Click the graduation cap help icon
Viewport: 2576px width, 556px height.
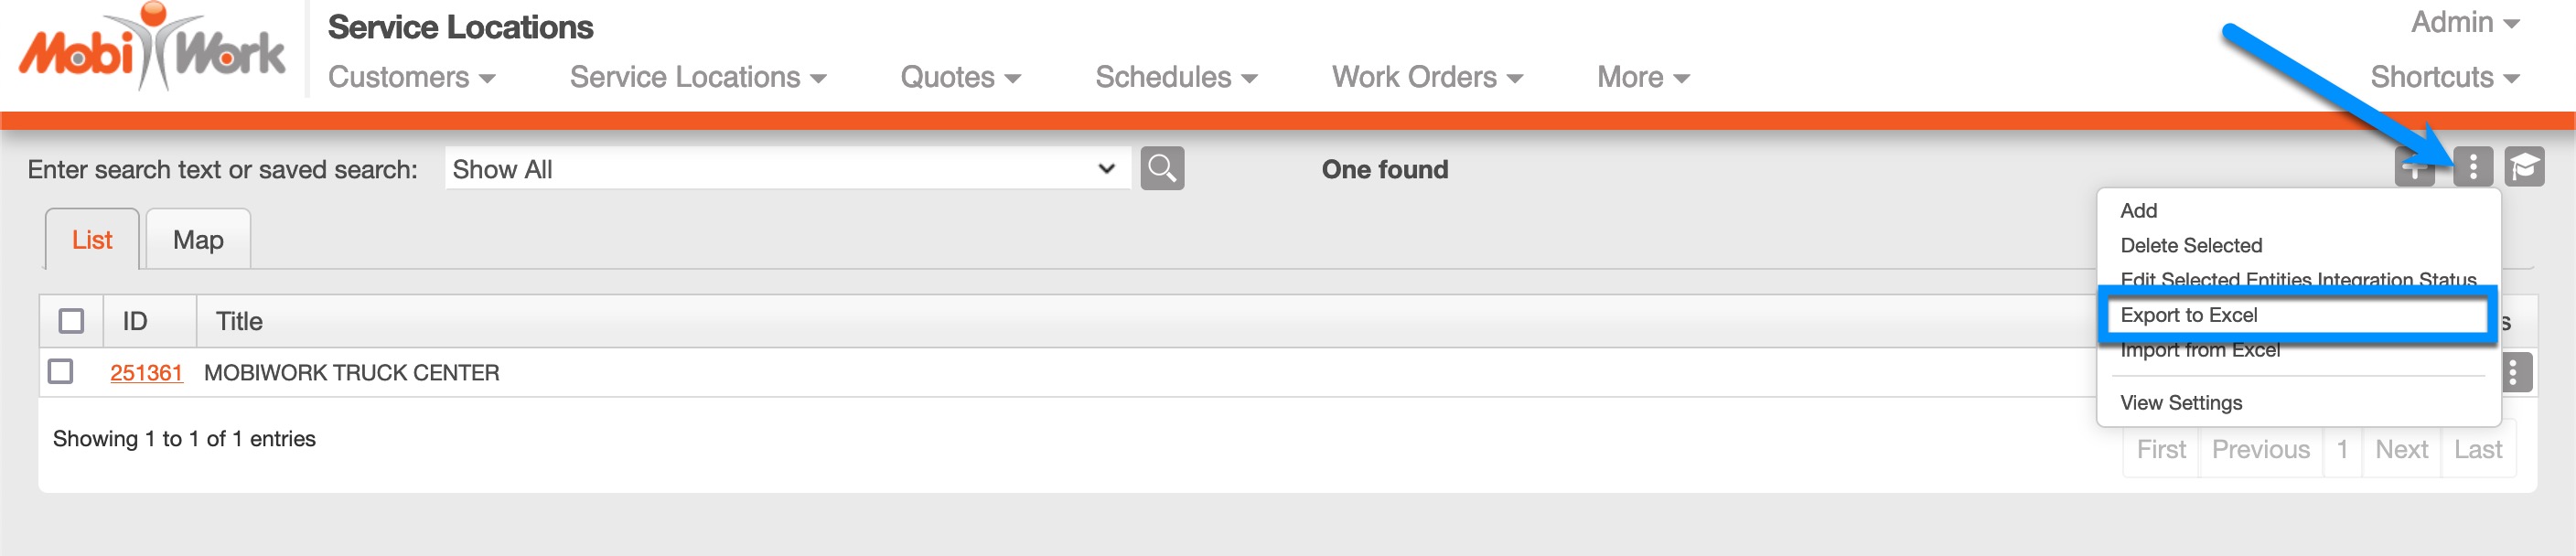point(2523,167)
